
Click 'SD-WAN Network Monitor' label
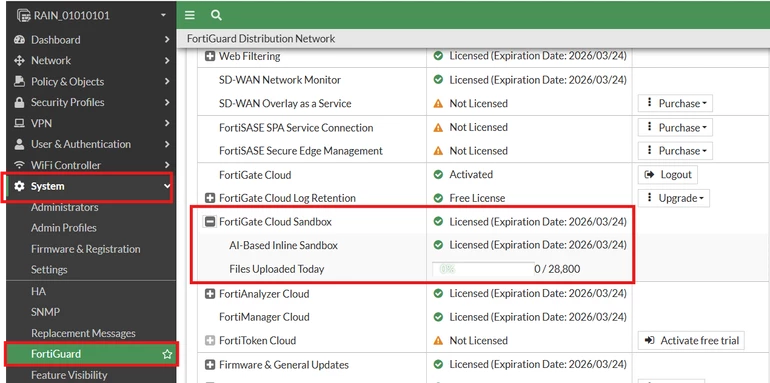(x=280, y=80)
